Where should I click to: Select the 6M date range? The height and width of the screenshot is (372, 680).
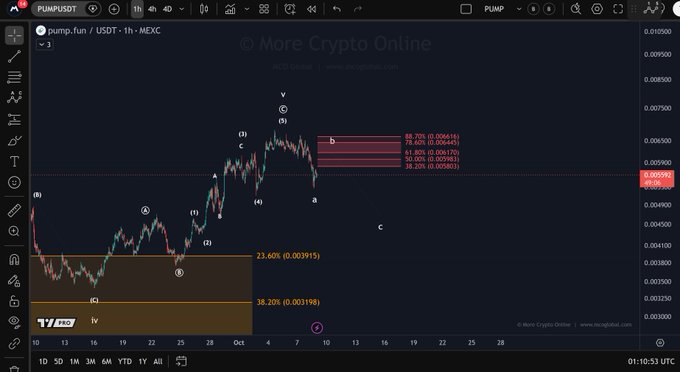pos(107,361)
